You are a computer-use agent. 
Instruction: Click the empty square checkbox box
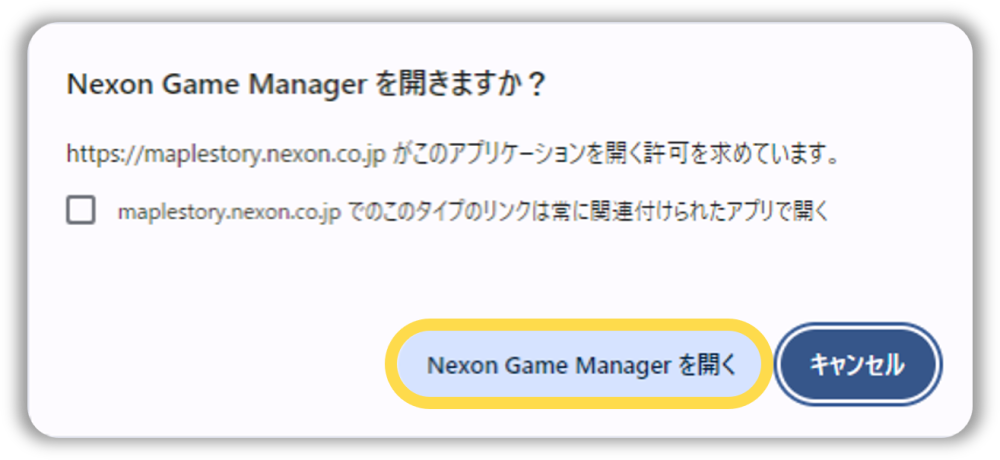(x=81, y=211)
